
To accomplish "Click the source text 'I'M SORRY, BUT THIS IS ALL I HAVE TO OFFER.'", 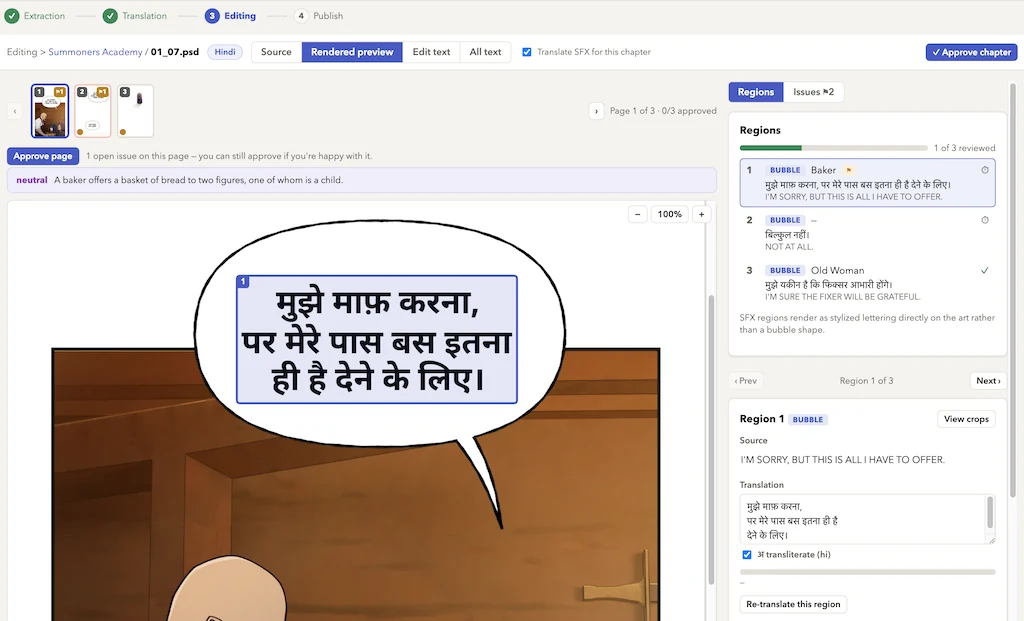I will (842, 460).
